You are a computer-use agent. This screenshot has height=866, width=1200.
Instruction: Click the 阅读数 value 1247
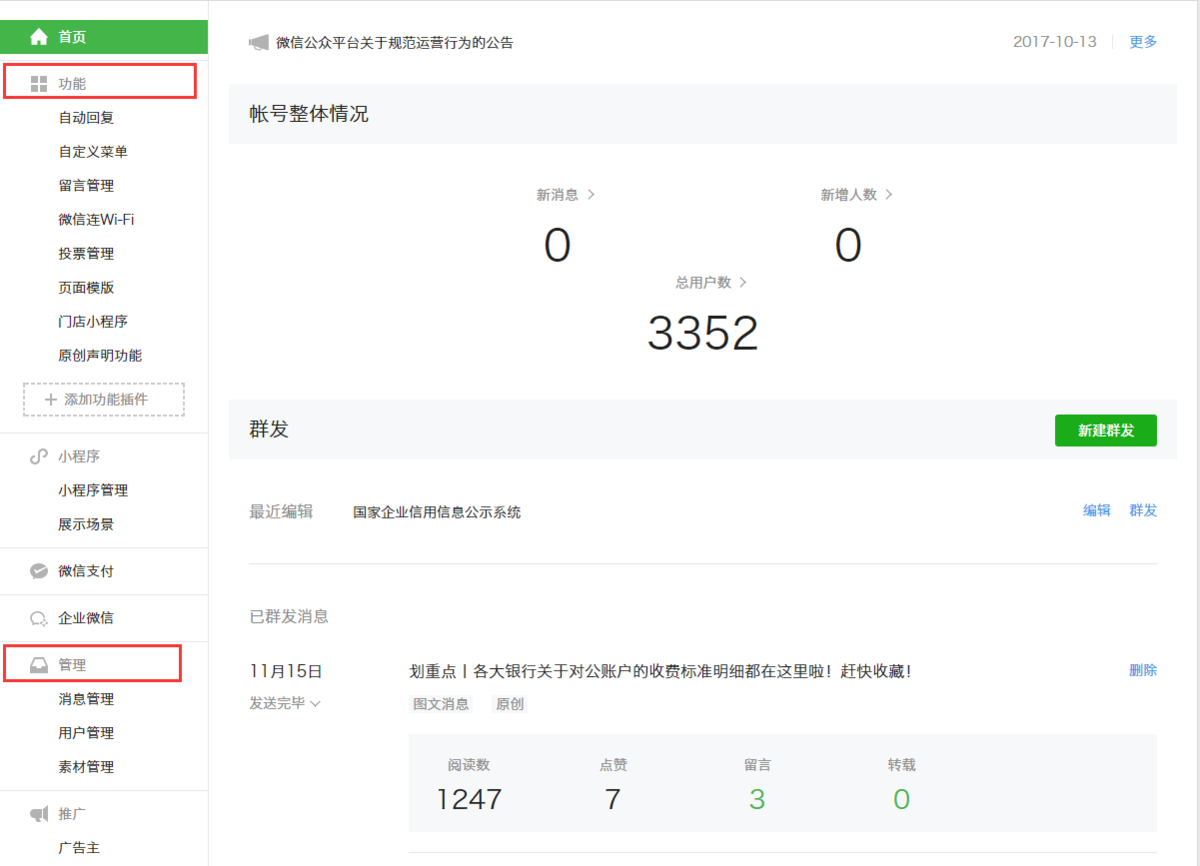[469, 799]
